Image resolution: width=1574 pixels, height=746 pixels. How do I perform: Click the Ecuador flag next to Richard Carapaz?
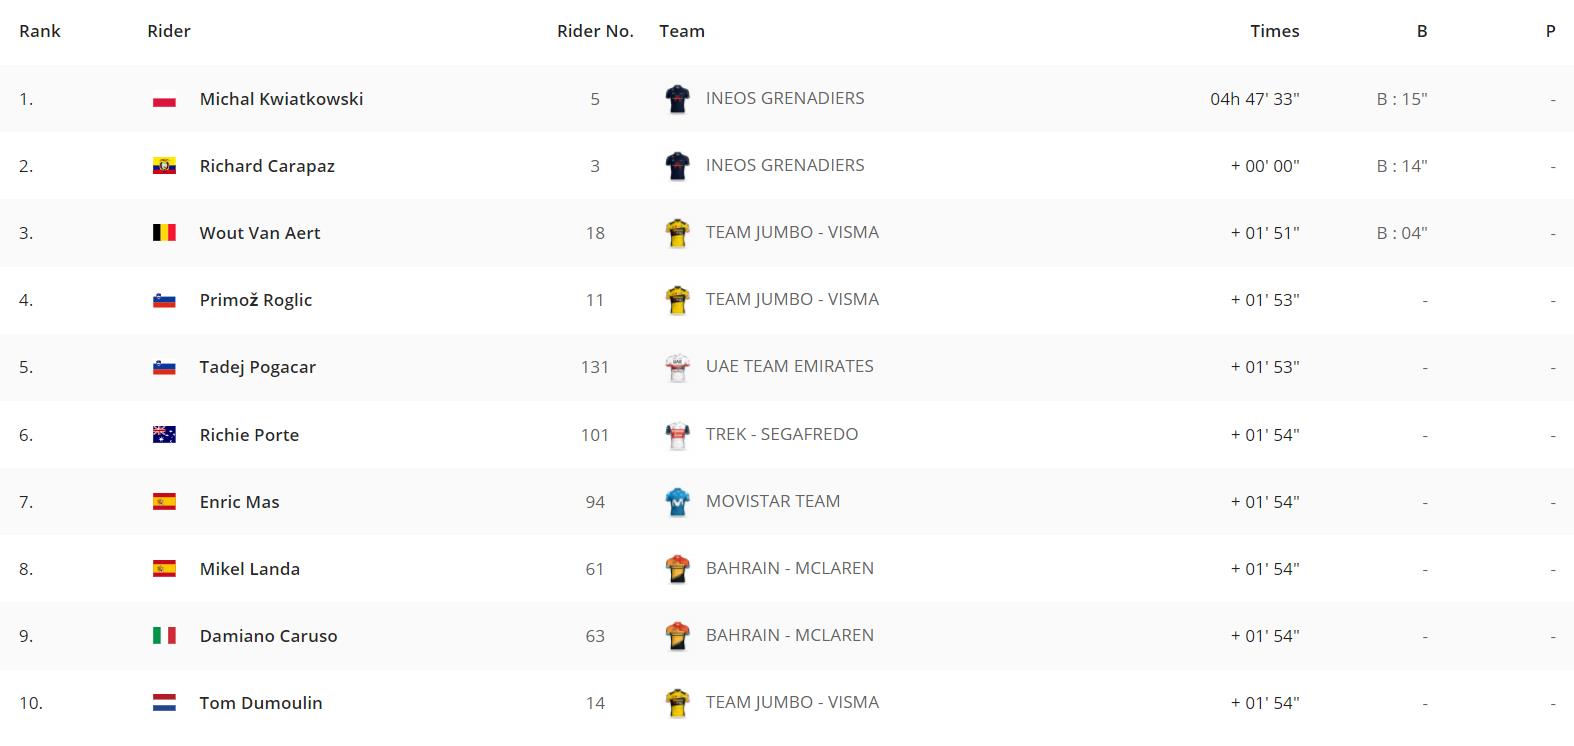(164, 167)
